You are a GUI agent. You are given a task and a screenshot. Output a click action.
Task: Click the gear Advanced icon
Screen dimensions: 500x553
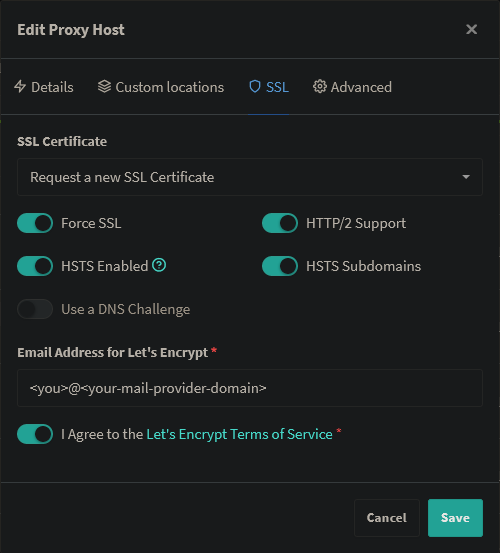320,87
